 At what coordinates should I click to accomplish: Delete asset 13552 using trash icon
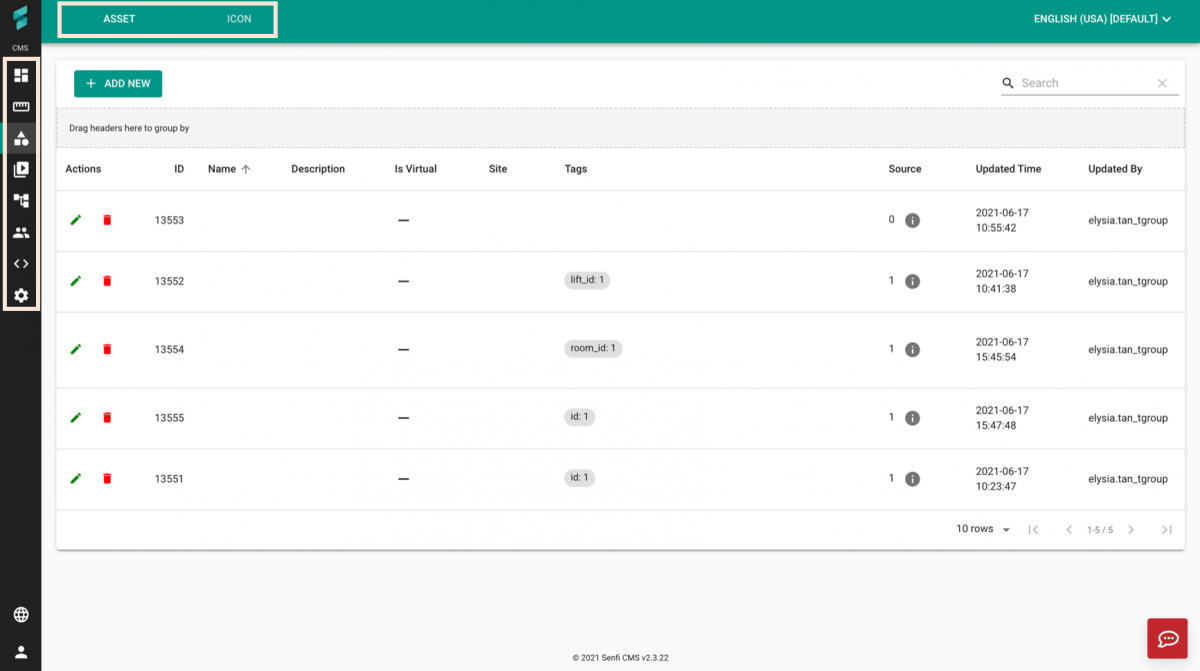pyautogui.click(x=107, y=280)
